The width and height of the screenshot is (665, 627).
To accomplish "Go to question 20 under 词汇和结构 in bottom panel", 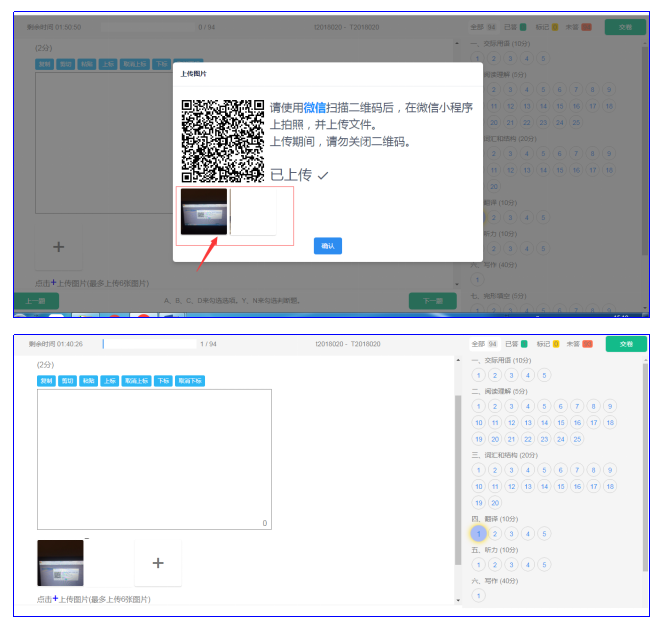I will [495, 503].
